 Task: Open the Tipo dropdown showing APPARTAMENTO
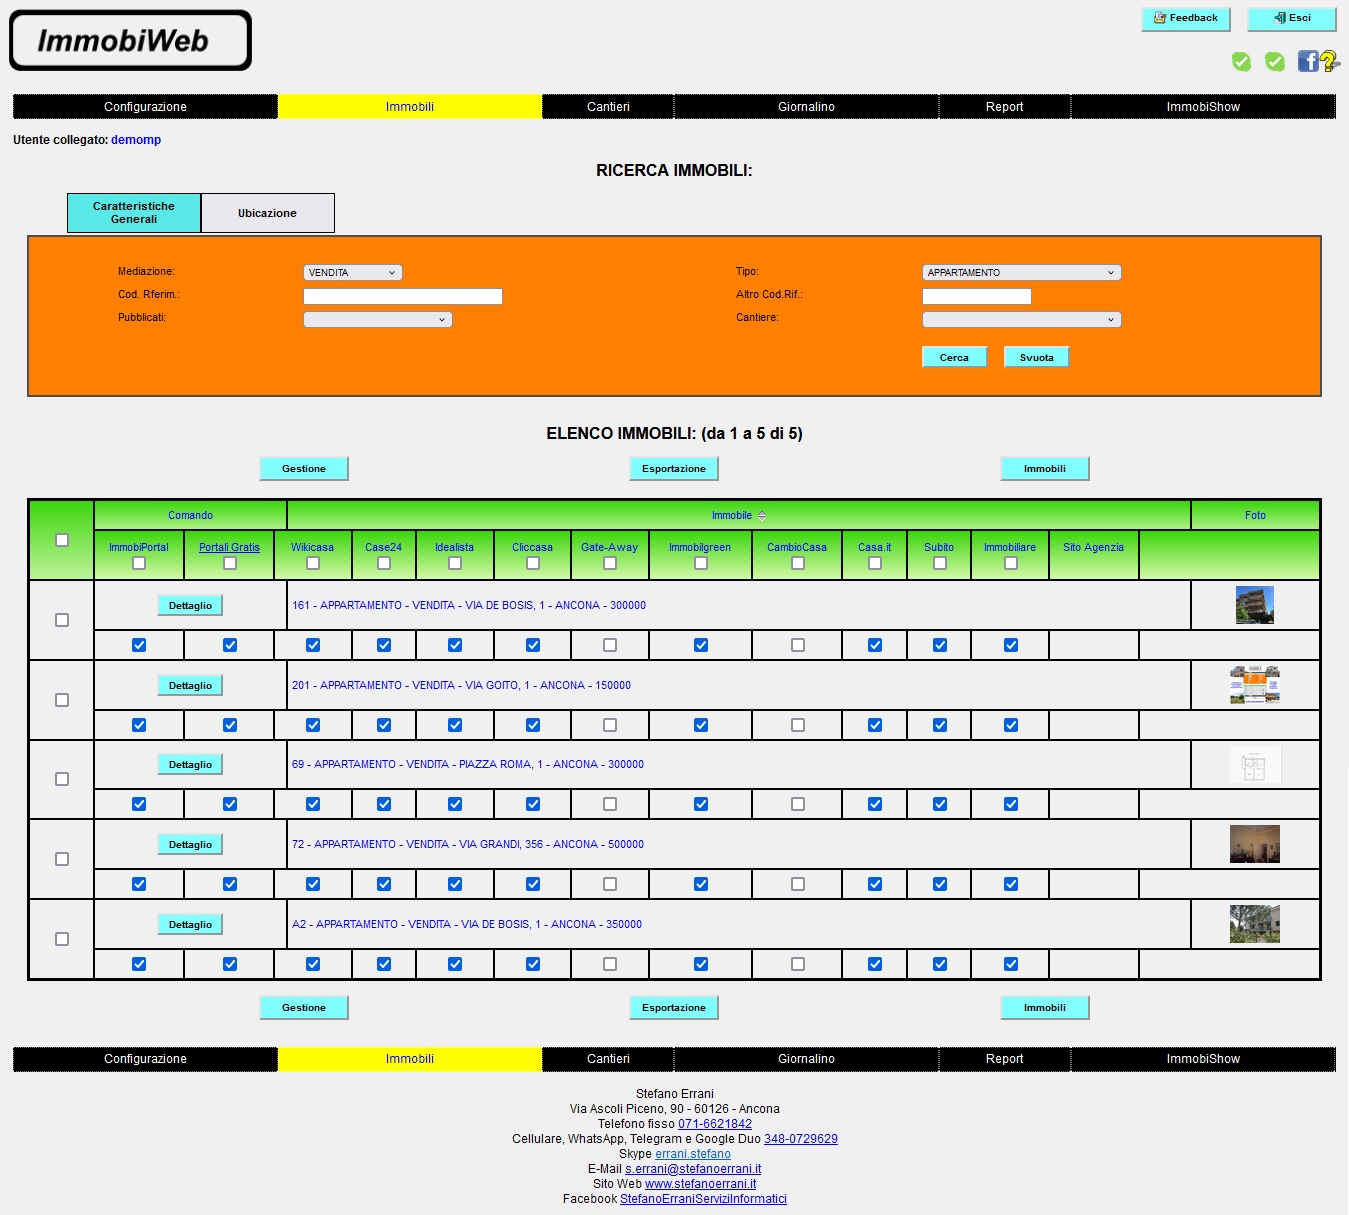(1021, 271)
